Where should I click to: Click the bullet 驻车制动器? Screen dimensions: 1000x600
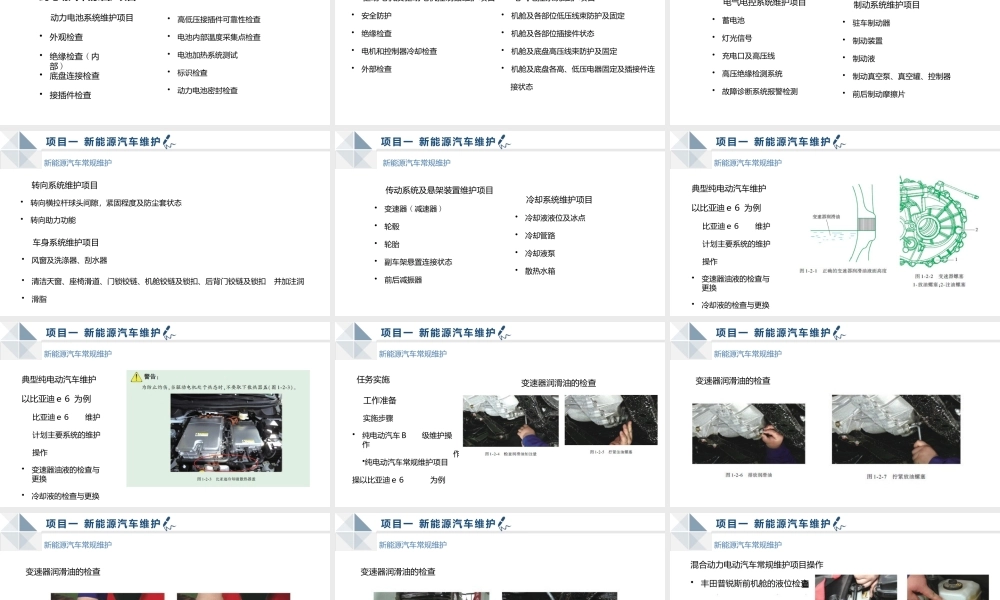pyautogui.click(x=871, y=23)
